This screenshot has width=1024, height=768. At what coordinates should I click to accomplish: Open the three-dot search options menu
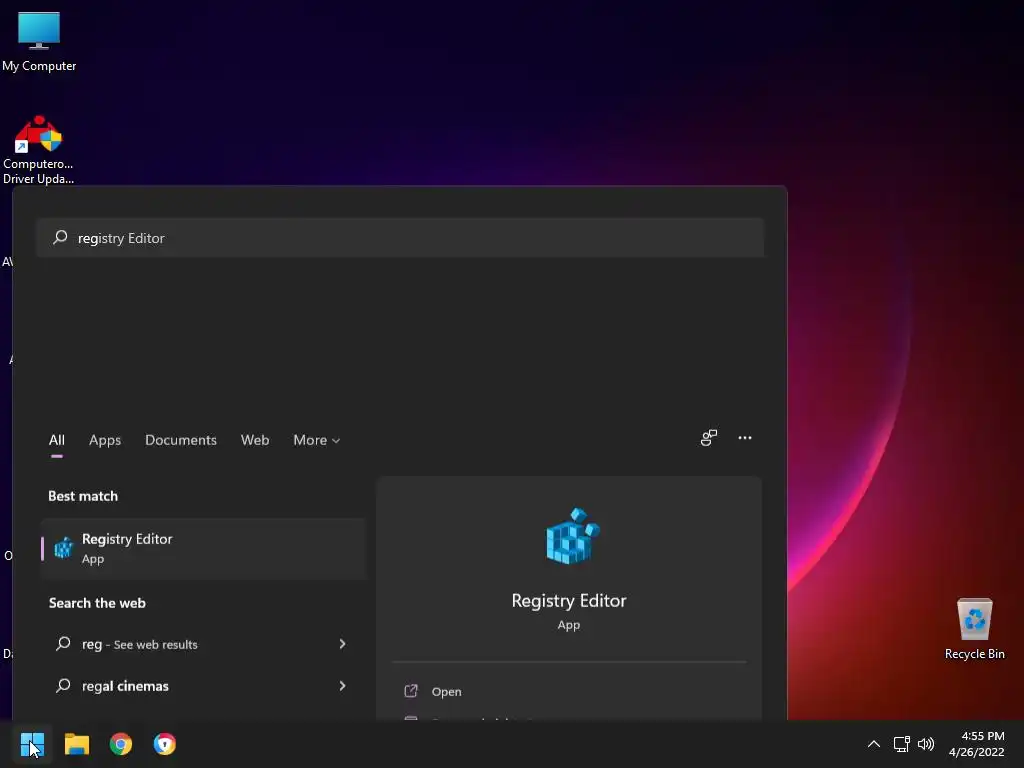point(745,438)
